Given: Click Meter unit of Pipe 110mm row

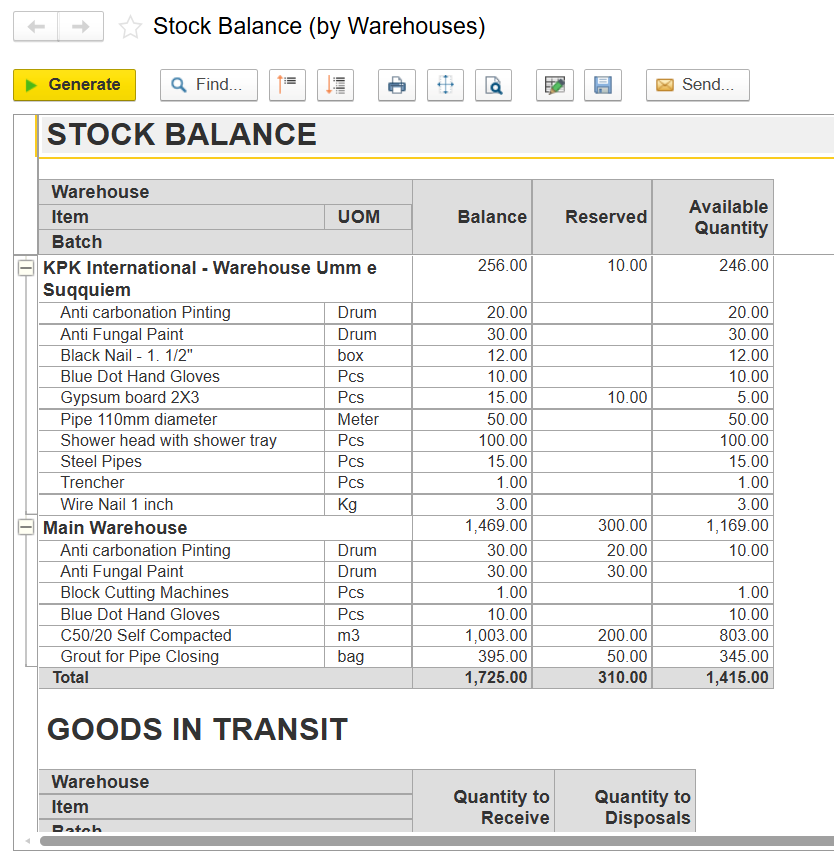Looking at the screenshot, I should click(358, 420).
